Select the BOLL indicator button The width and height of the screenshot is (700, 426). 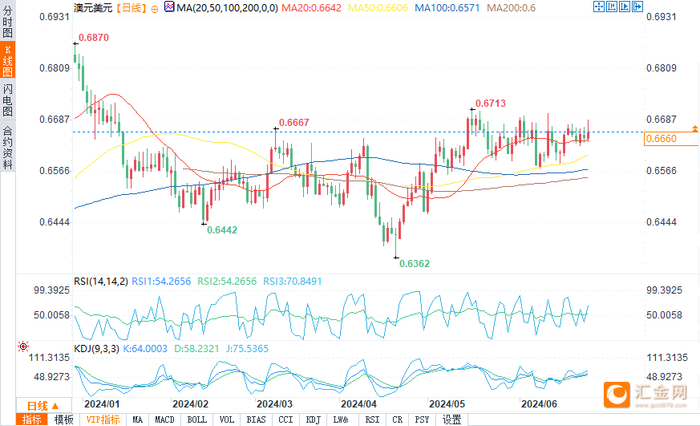197,420
